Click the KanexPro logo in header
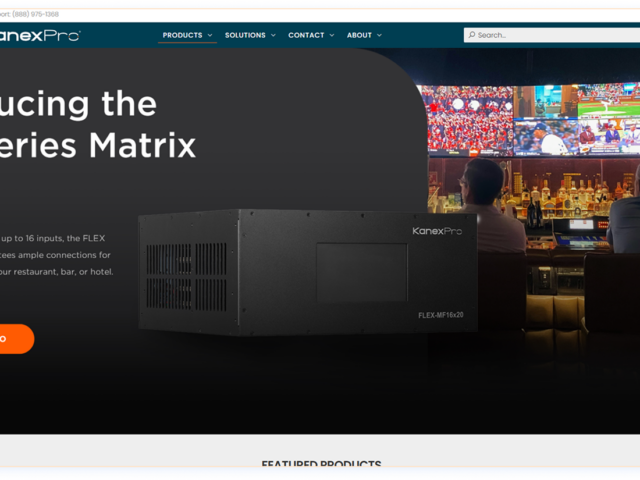The width and height of the screenshot is (640, 480). 40,36
